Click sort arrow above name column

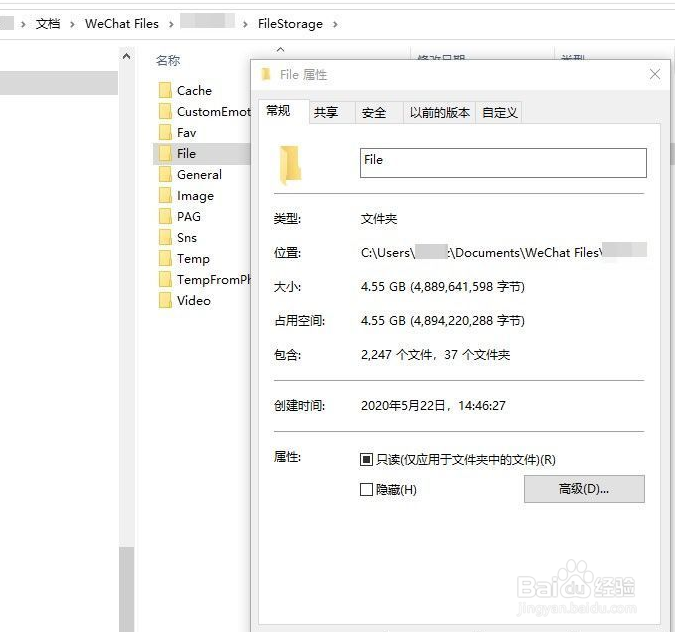(281, 50)
